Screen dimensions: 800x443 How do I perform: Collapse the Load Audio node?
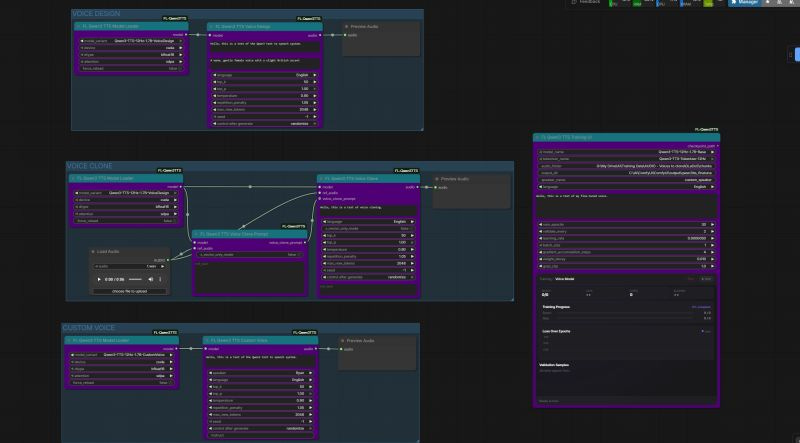pyautogui.click(x=92, y=252)
